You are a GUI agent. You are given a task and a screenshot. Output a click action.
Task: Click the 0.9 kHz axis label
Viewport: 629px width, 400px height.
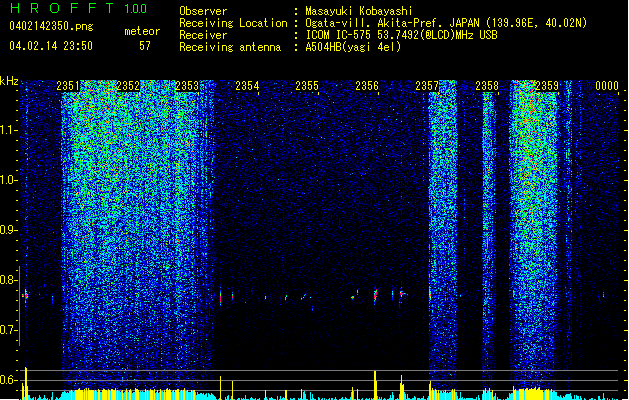tap(9, 230)
